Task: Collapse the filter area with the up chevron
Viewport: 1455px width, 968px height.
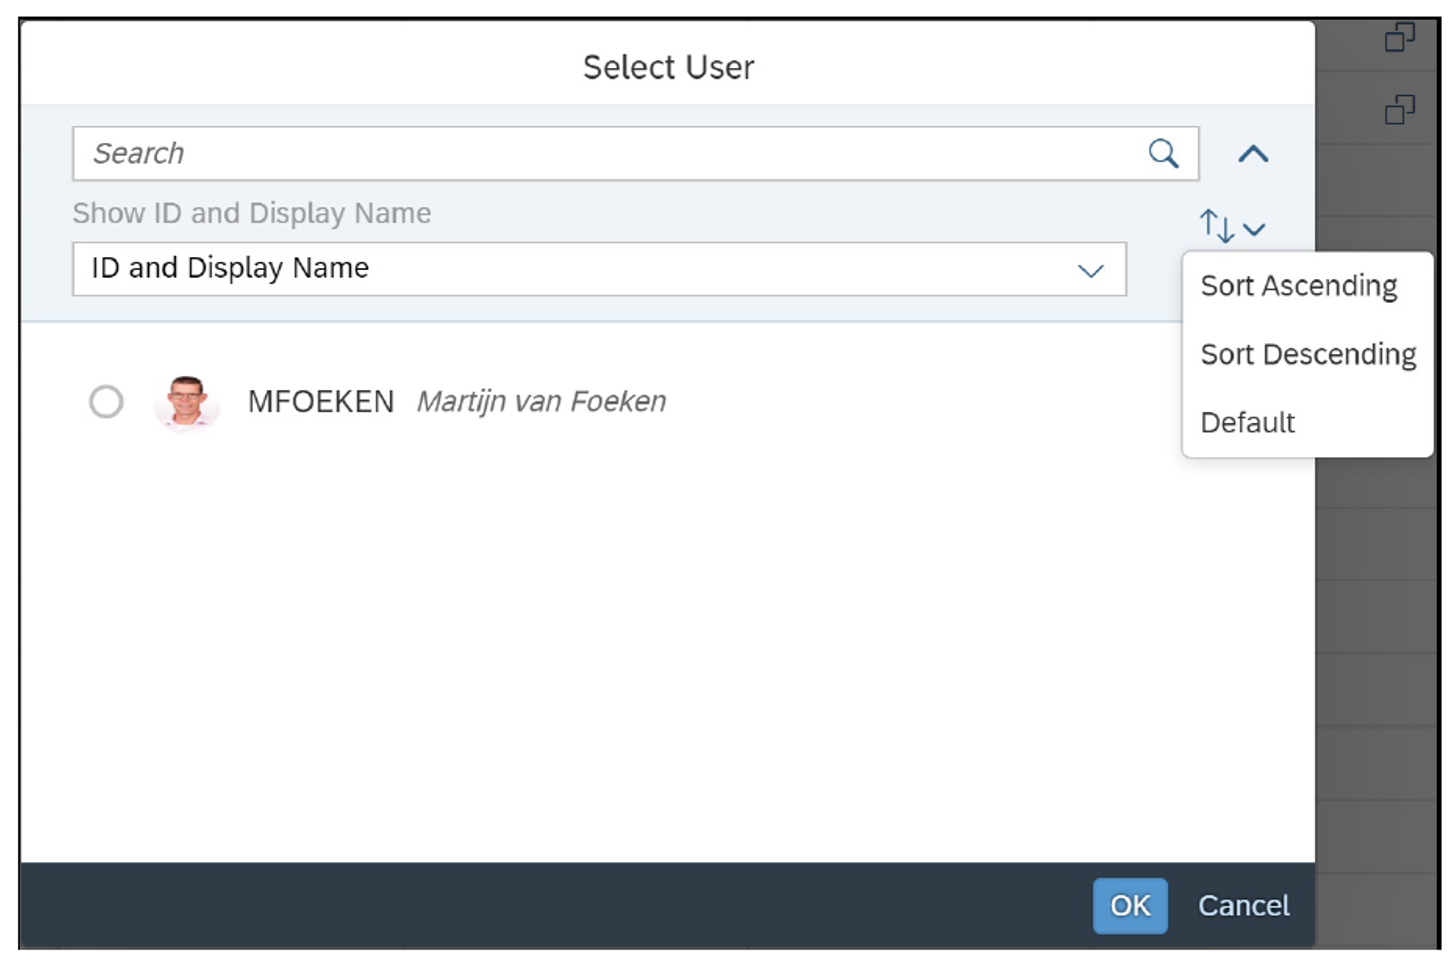Action: coord(1253,153)
